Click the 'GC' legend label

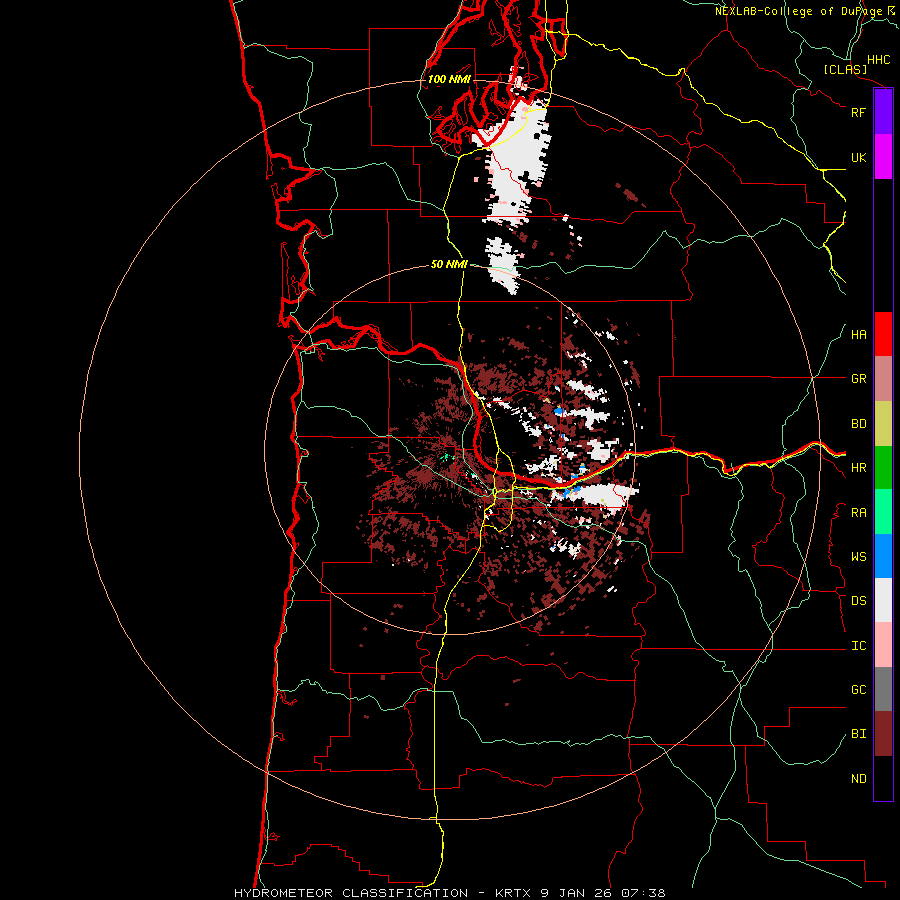tap(858, 690)
